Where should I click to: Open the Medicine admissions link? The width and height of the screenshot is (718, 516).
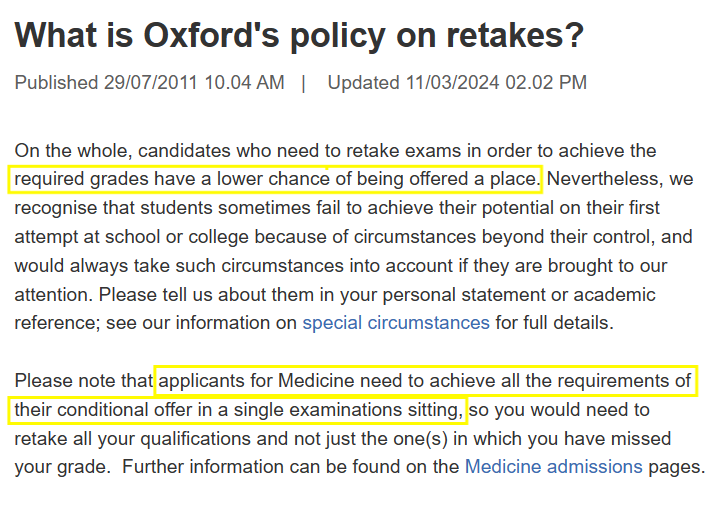tap(553, 467)
